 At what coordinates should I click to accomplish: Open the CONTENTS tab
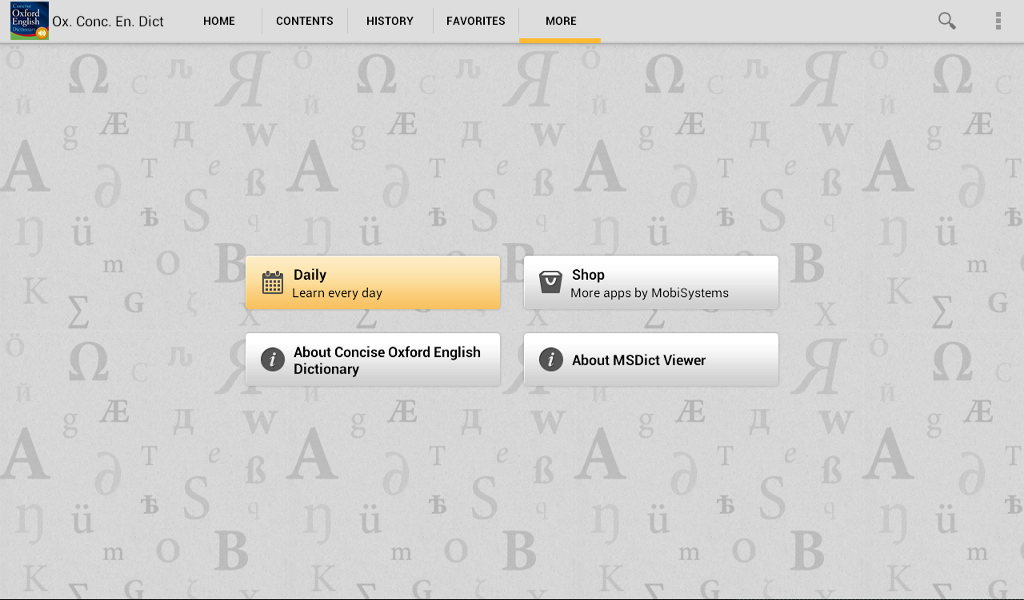[304, 21]
